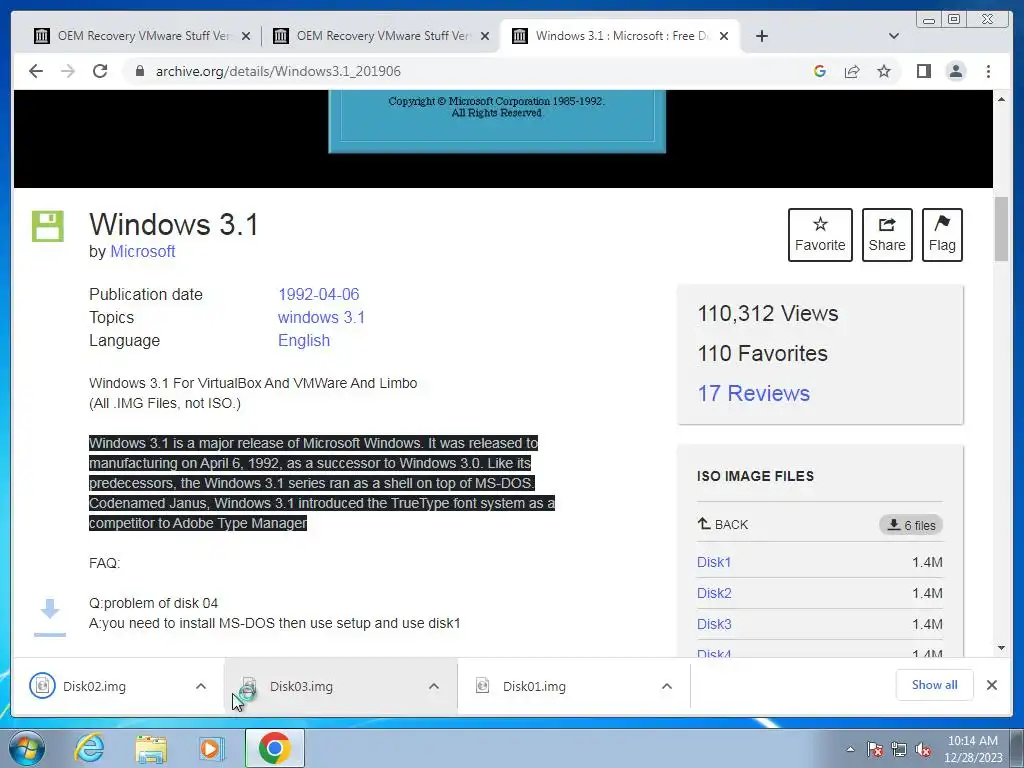Switch to first OEM Recovery VMware tab

click(x=143, y=36)
